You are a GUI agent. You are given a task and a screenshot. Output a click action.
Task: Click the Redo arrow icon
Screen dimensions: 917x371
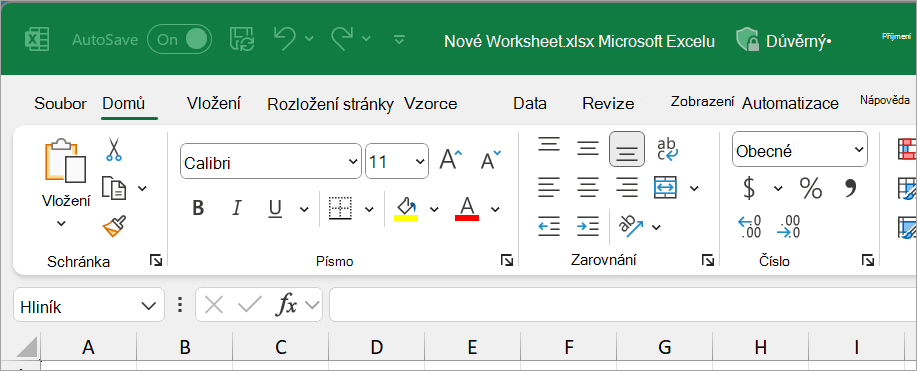coord(343,38)
